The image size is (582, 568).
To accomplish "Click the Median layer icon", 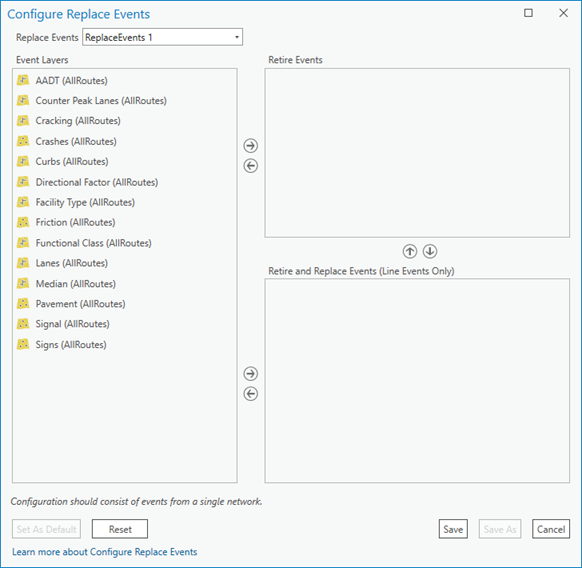I will coord(23,284).
